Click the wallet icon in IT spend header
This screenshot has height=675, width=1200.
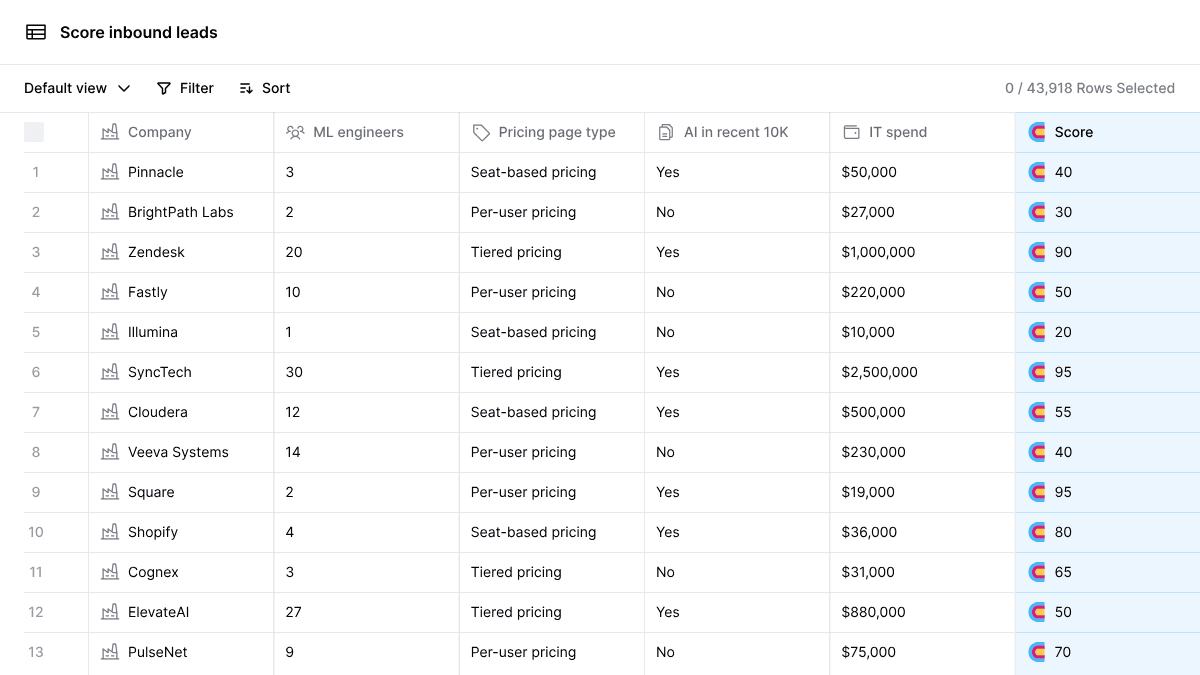[851, 132]
